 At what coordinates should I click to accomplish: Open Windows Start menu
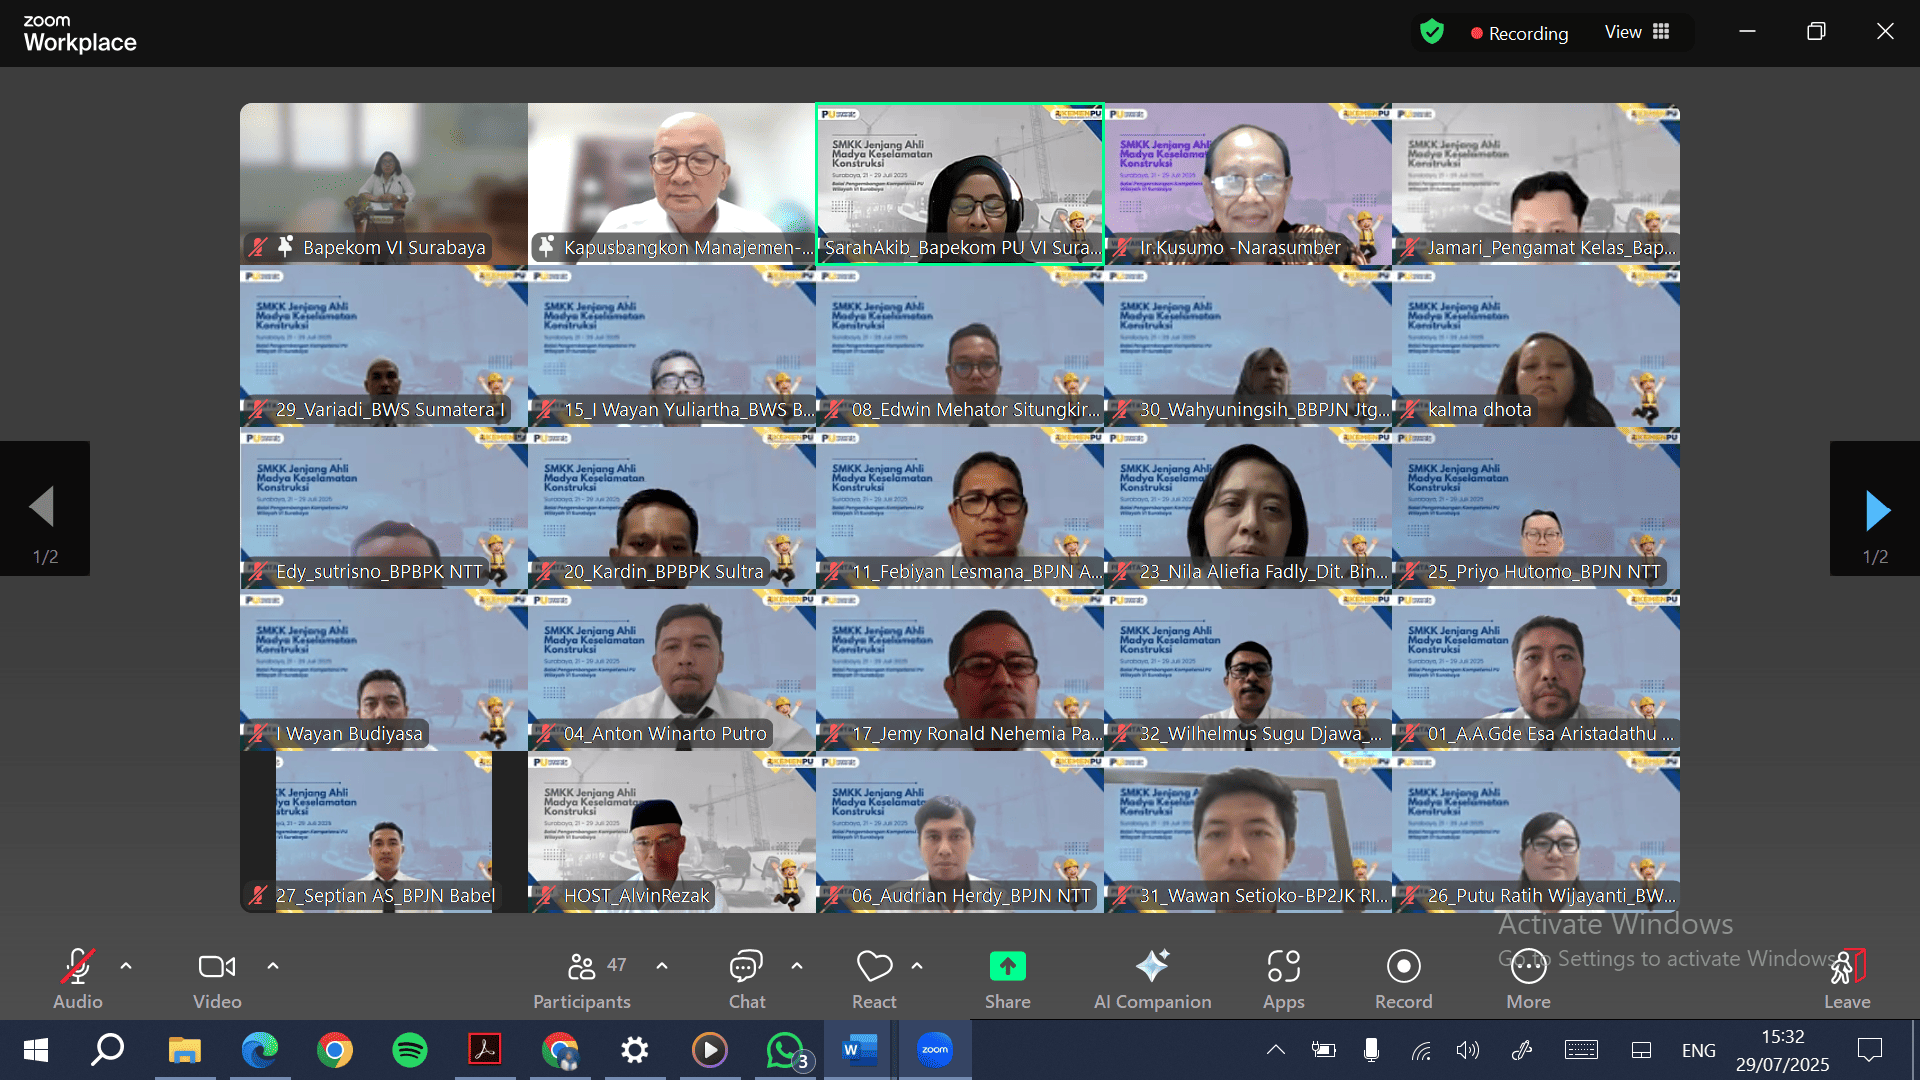coord(36,1050)
